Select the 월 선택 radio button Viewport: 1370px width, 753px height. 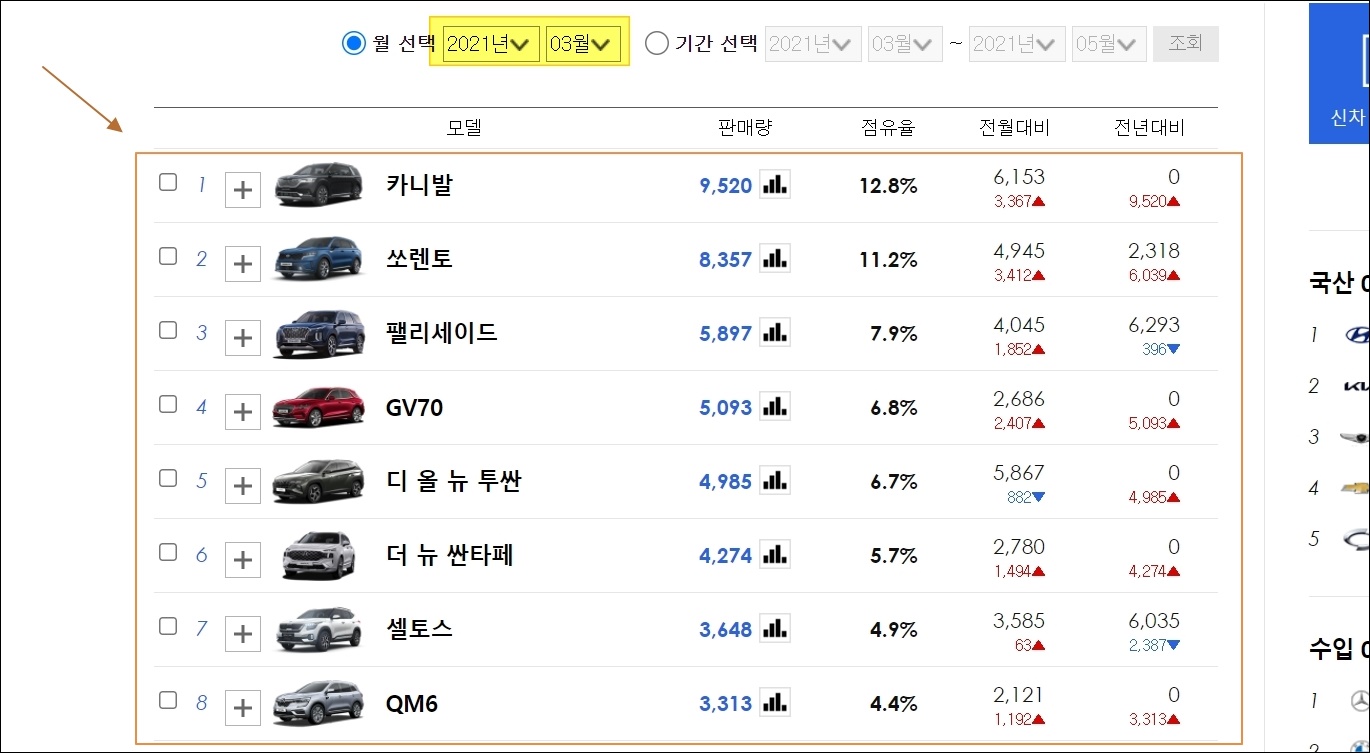(353, 43)
